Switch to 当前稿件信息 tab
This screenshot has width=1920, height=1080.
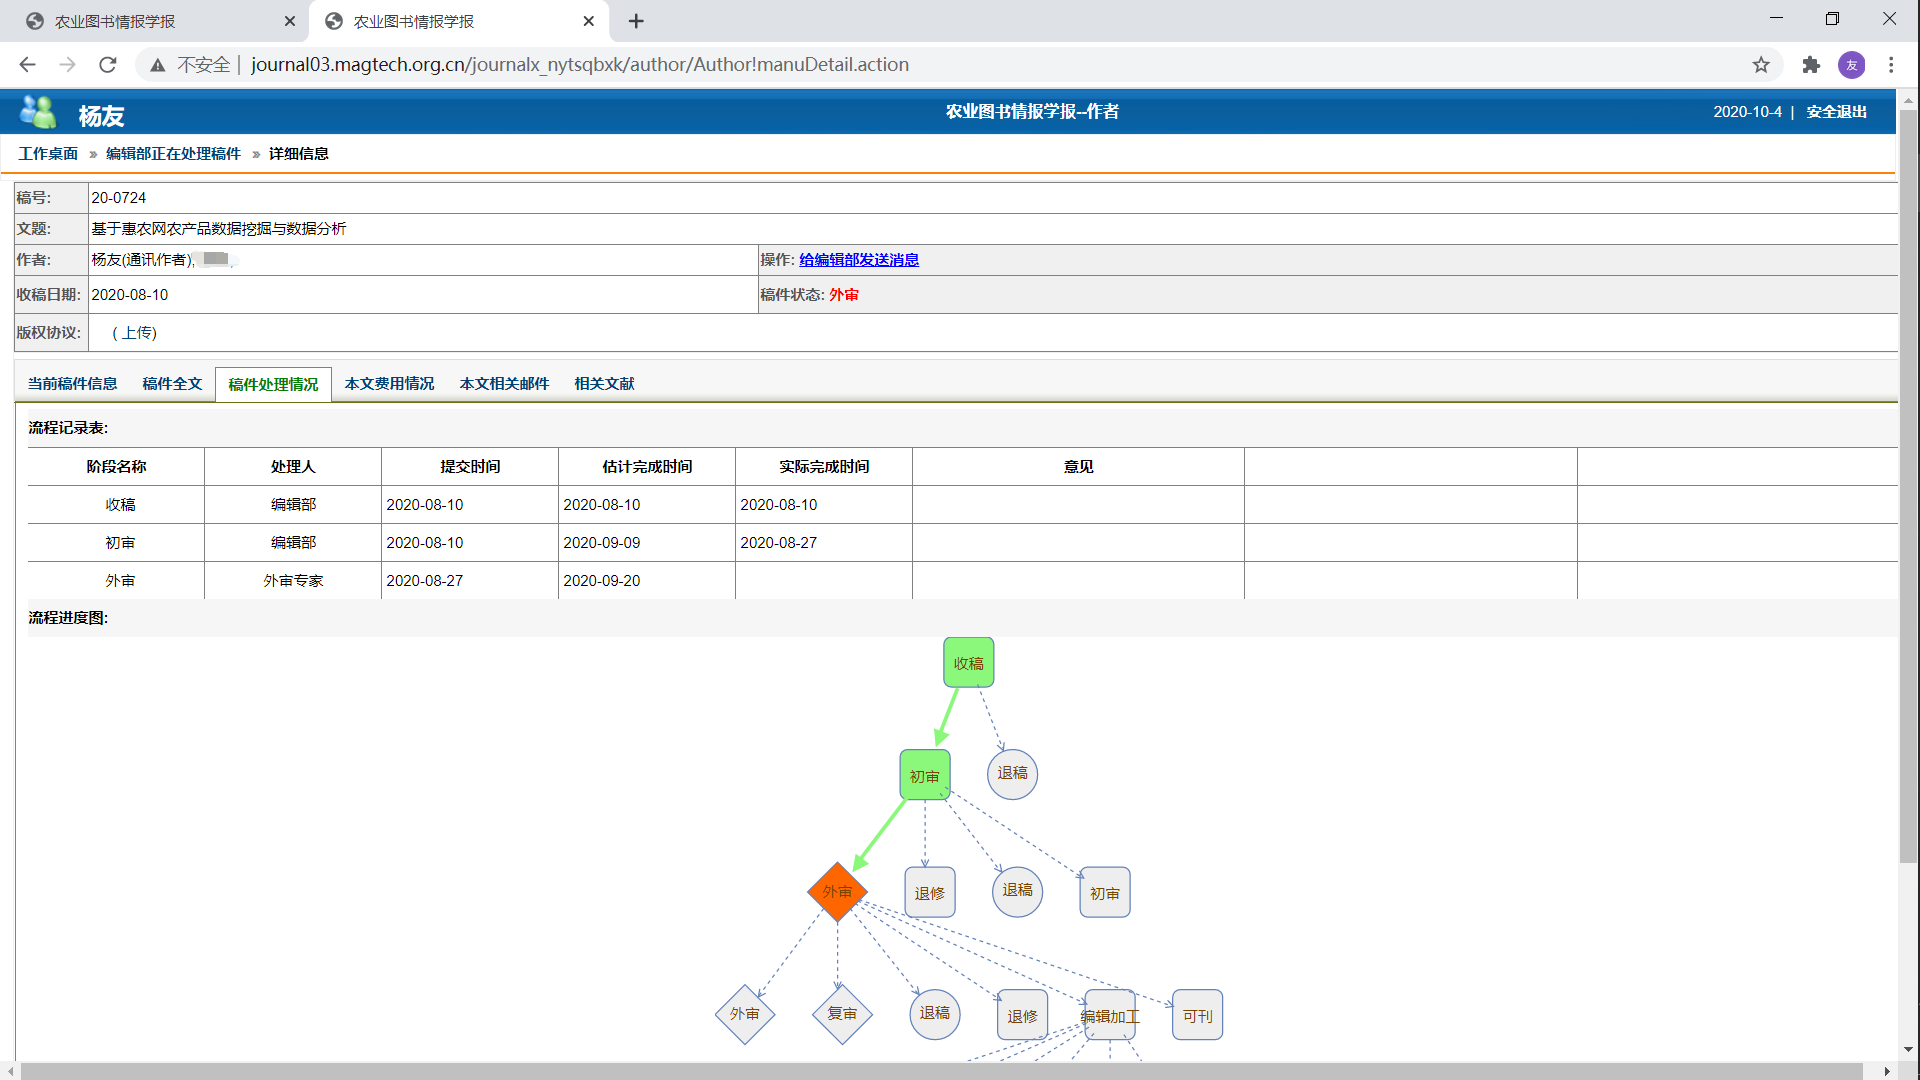point(72,384)
